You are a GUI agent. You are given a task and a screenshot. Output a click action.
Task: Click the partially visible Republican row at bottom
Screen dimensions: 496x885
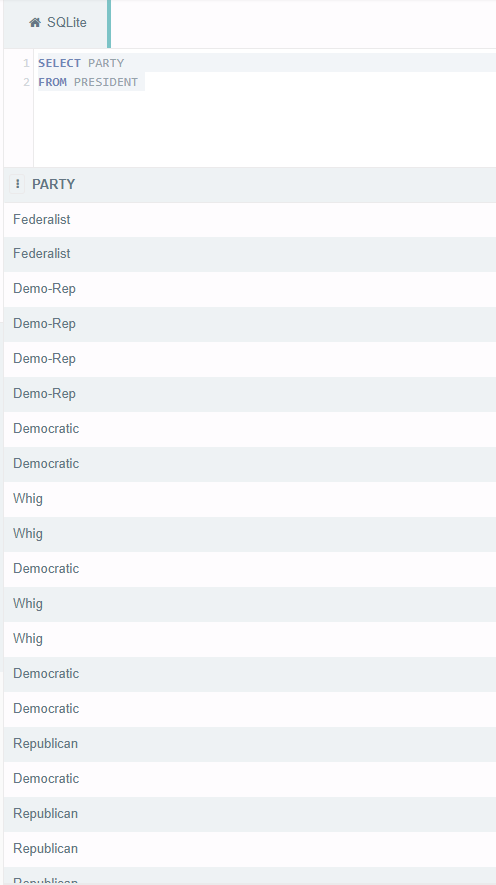point(250,875)
